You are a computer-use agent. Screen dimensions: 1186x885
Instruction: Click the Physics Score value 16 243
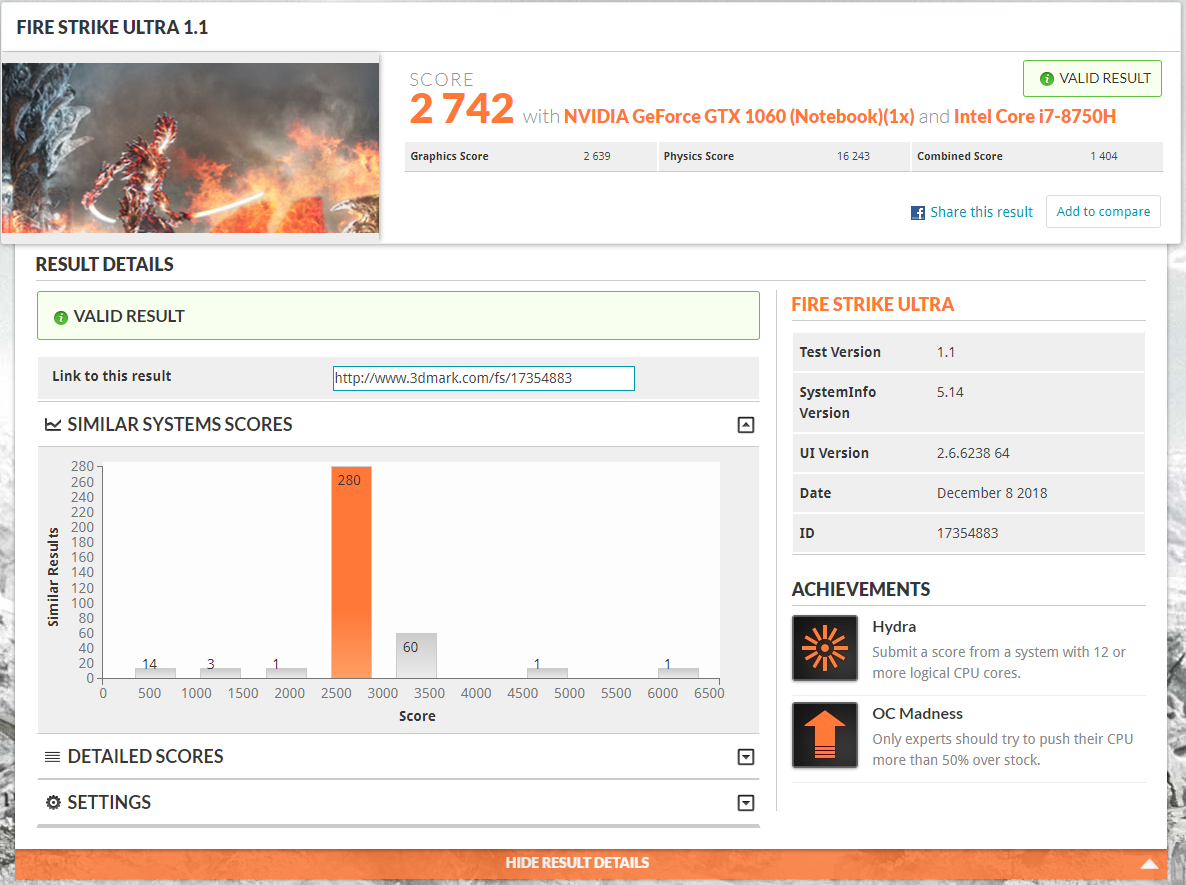tap(853, 157)
